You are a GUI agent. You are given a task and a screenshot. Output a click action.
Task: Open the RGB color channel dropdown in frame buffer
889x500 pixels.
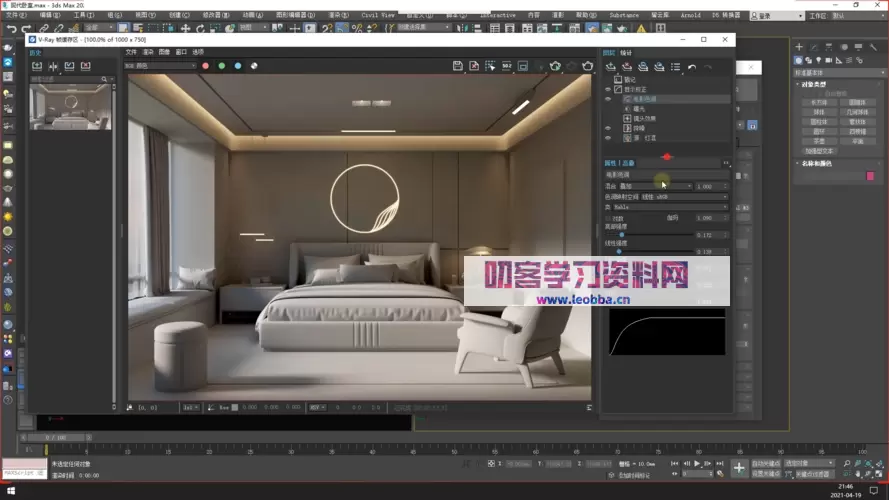(160, 66)
